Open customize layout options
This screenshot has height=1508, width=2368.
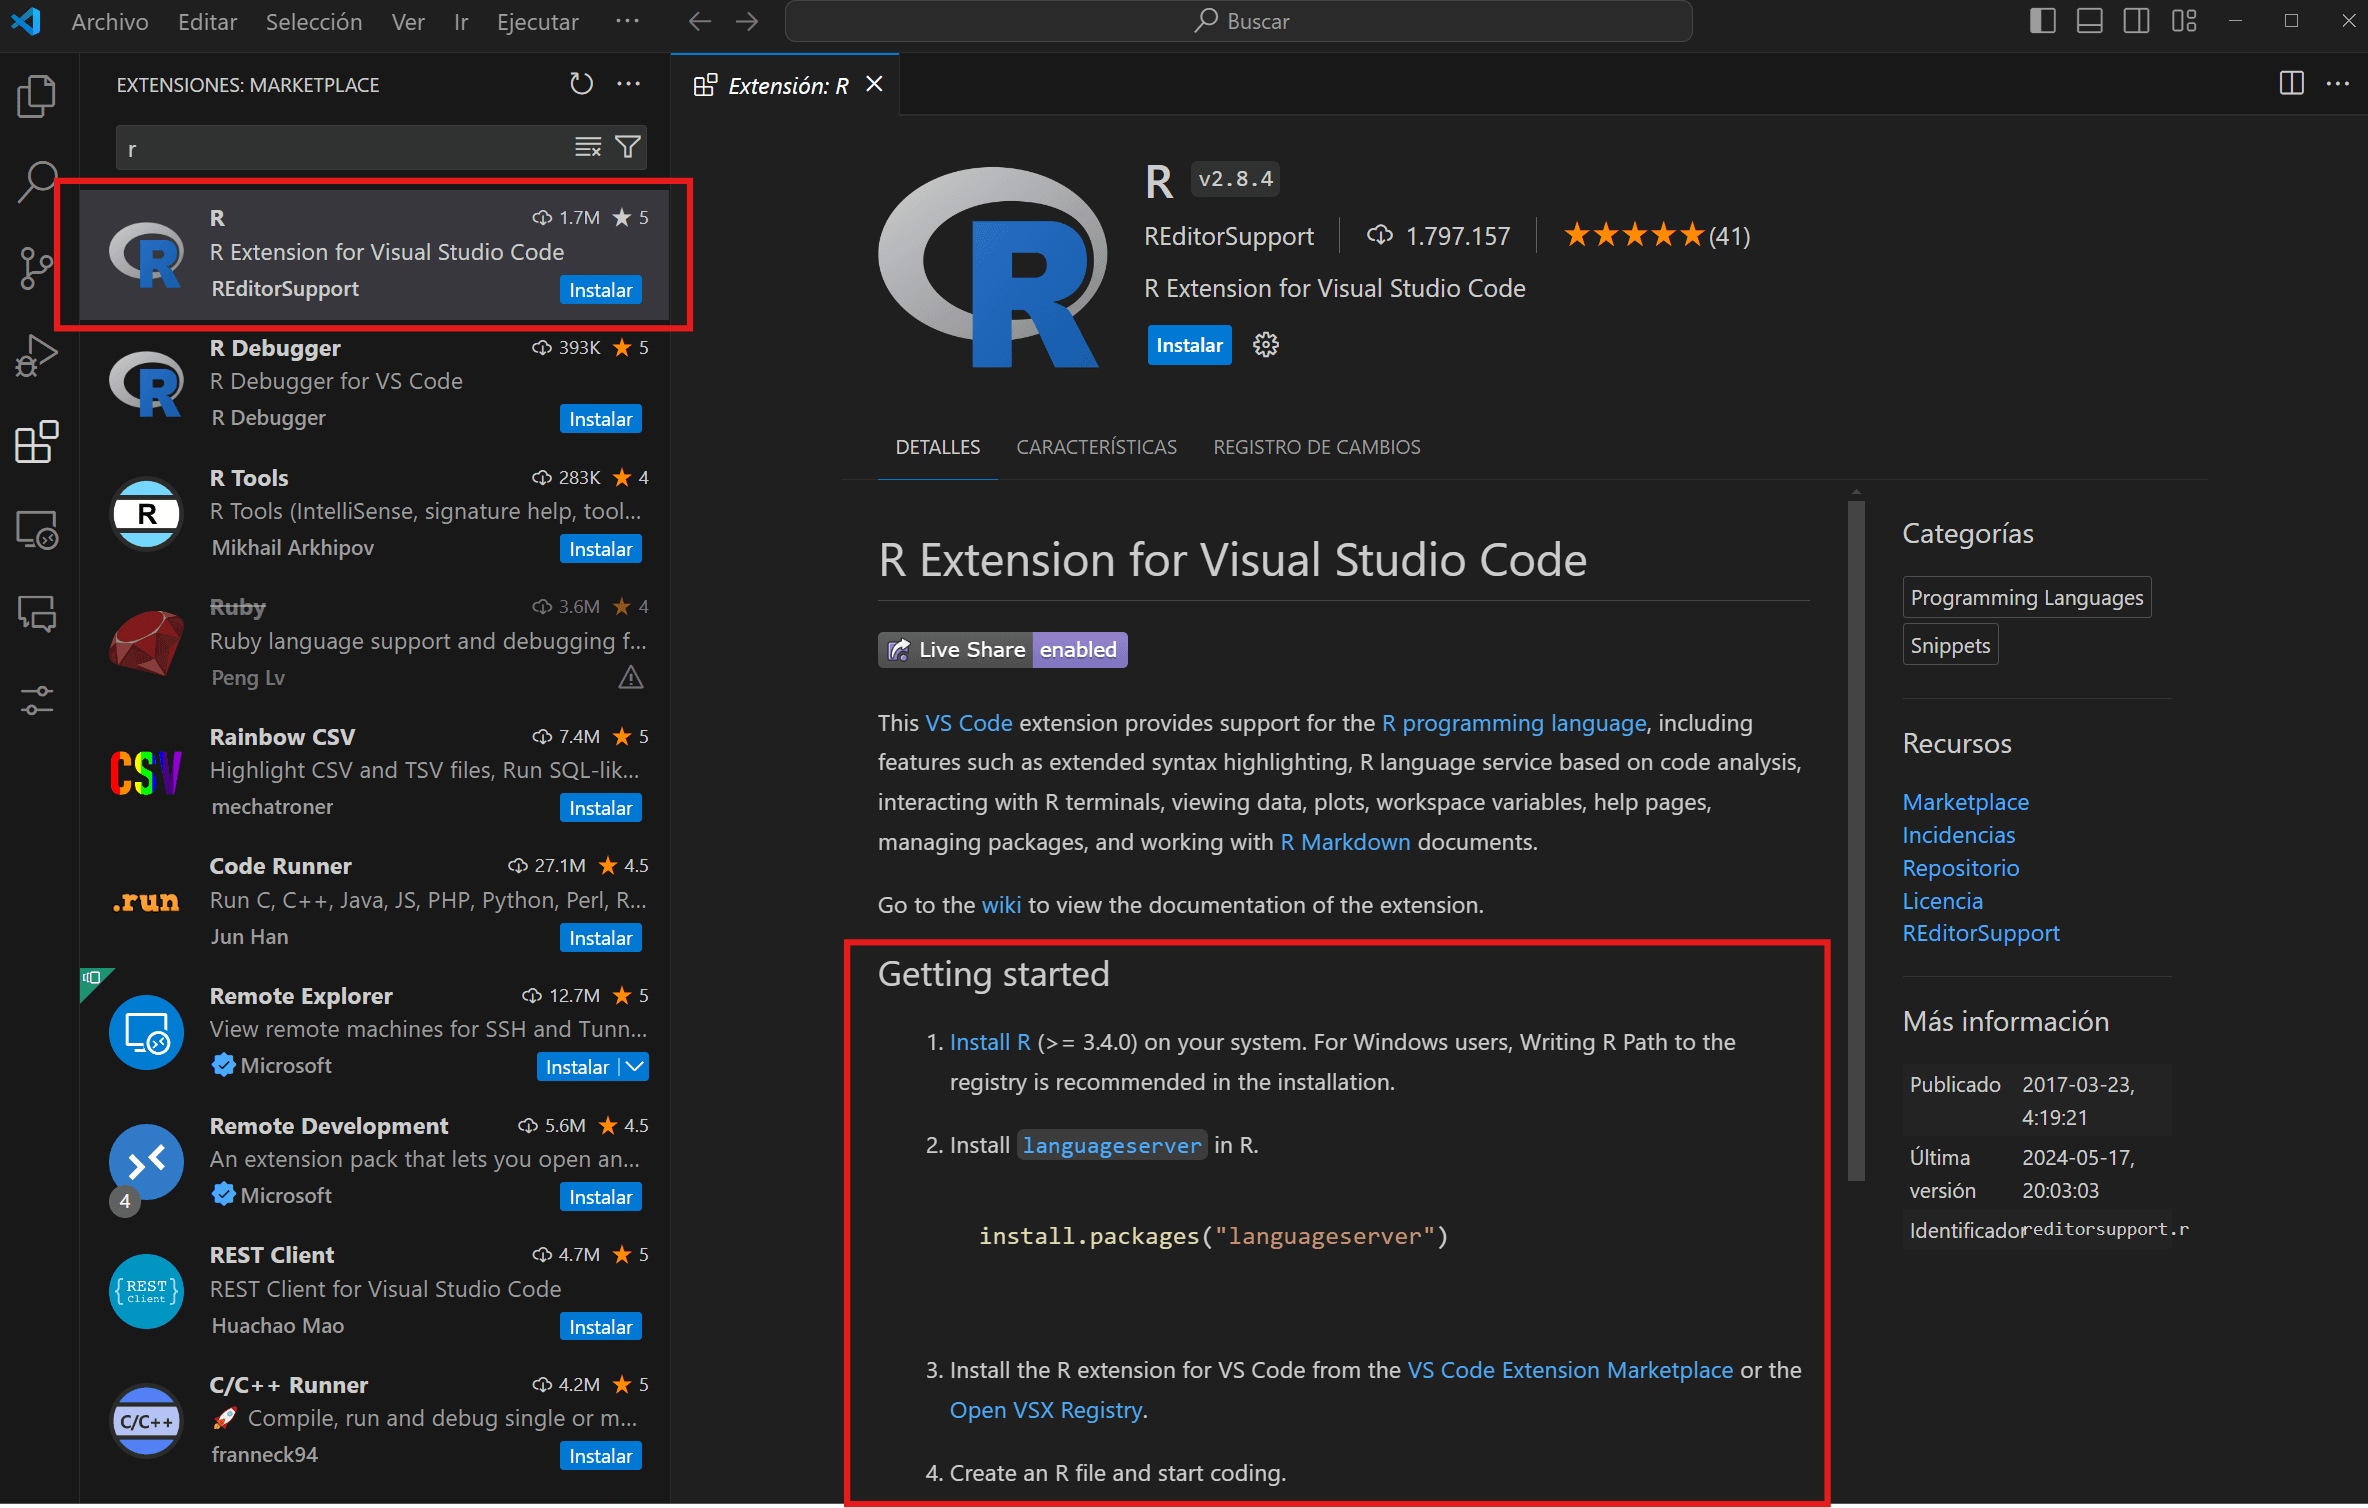pos(2184,21)
